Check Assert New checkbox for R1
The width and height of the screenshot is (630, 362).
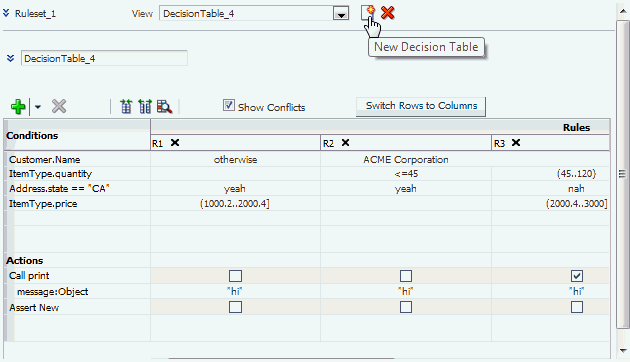click(x=235, y=307)
